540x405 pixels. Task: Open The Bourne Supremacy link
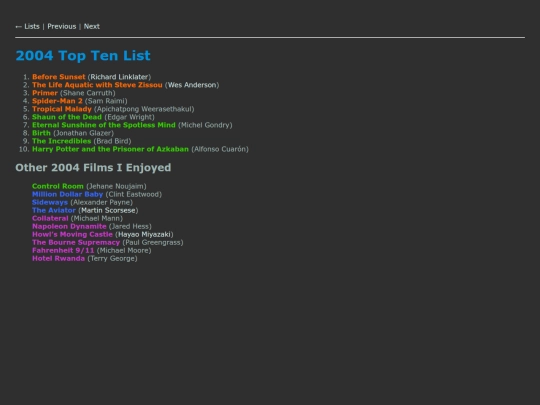(76, 242)
